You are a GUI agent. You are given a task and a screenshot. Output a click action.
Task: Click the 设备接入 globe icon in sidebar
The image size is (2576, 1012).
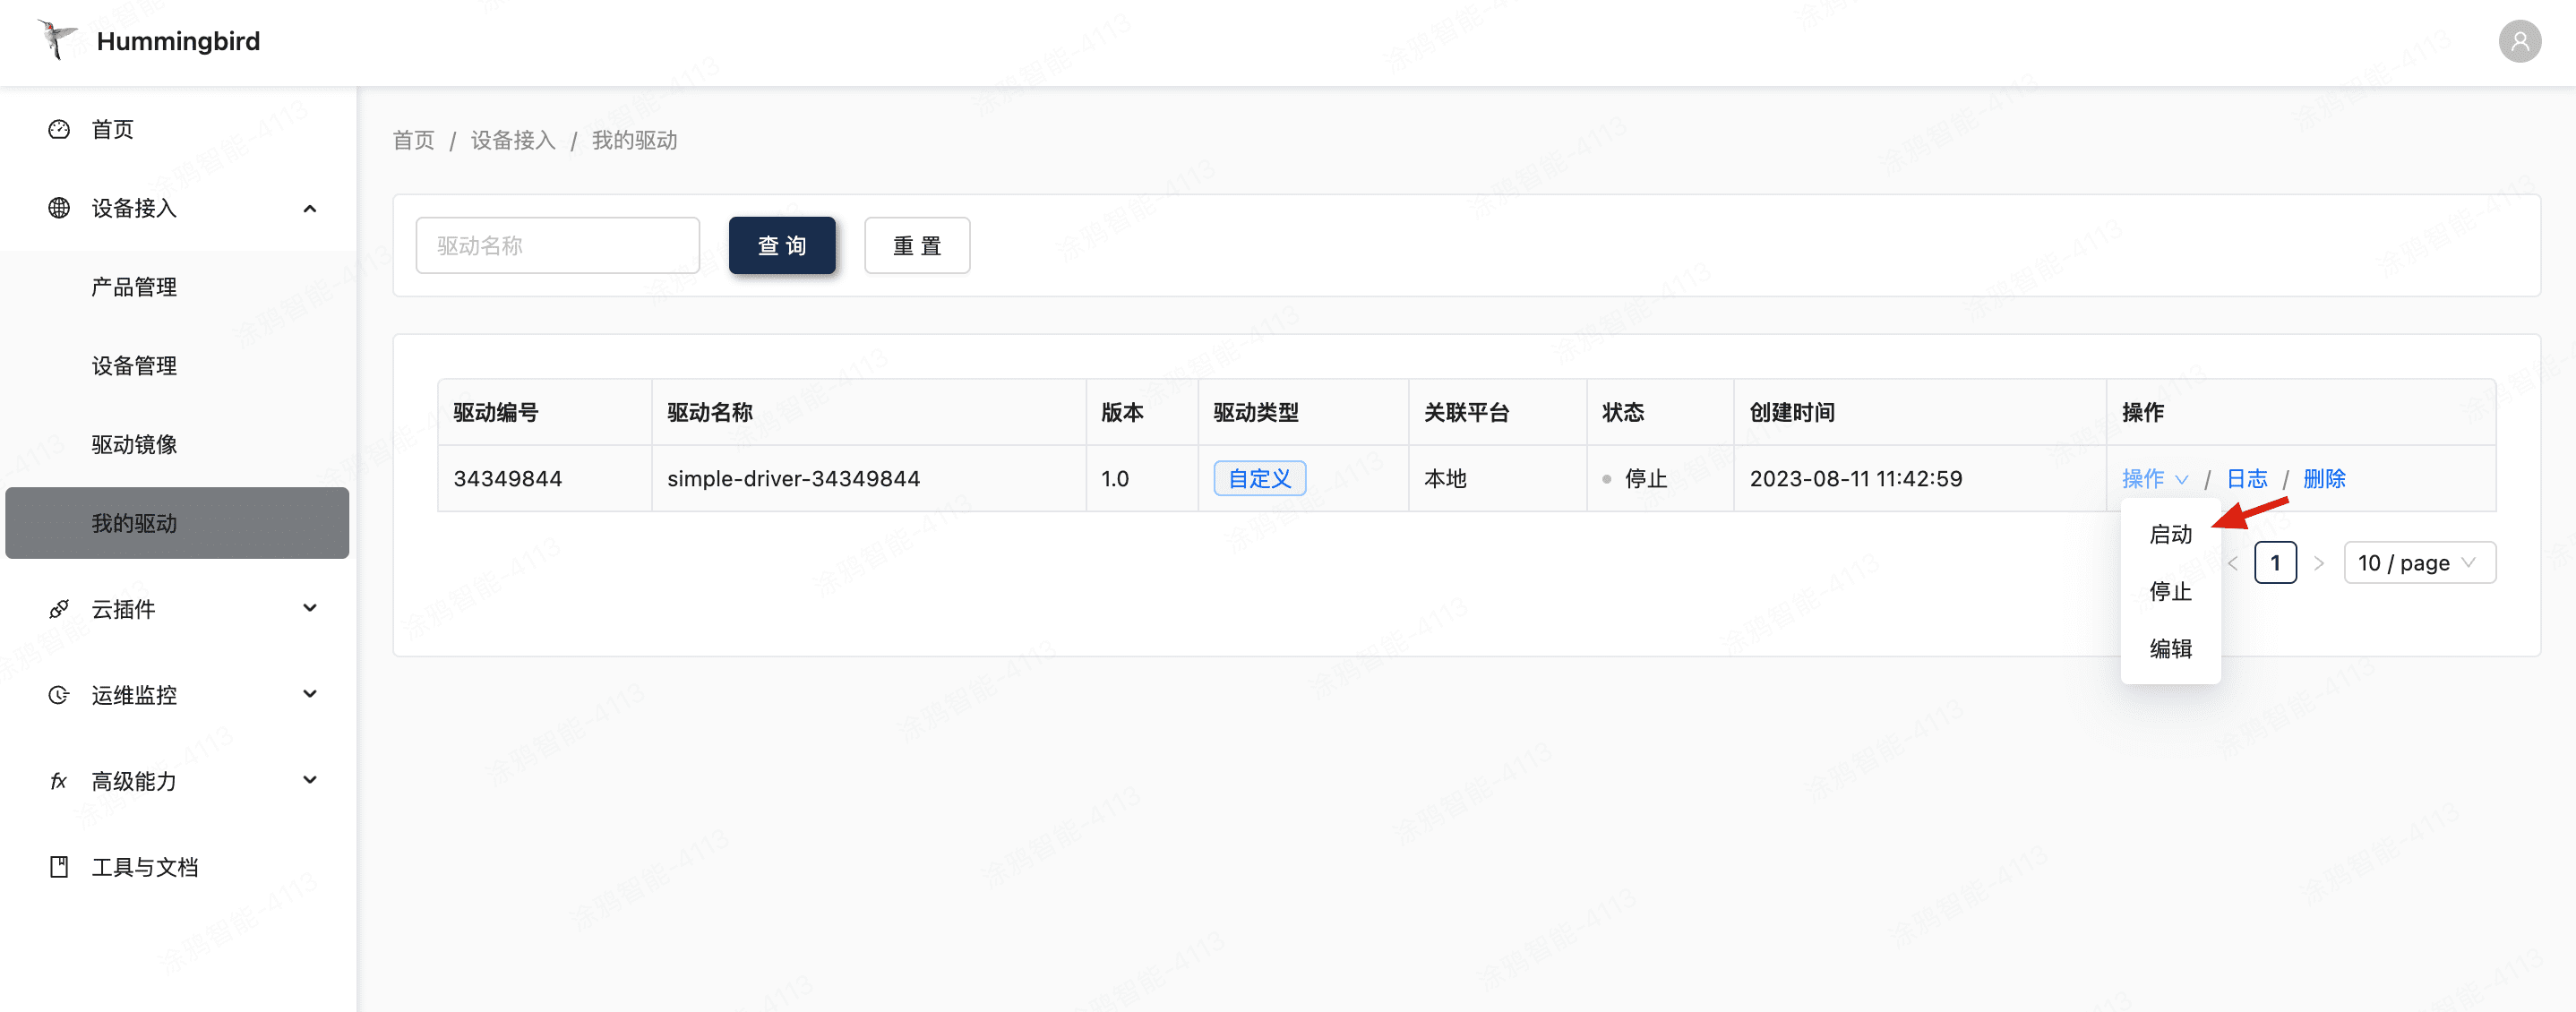pos(58,207)
